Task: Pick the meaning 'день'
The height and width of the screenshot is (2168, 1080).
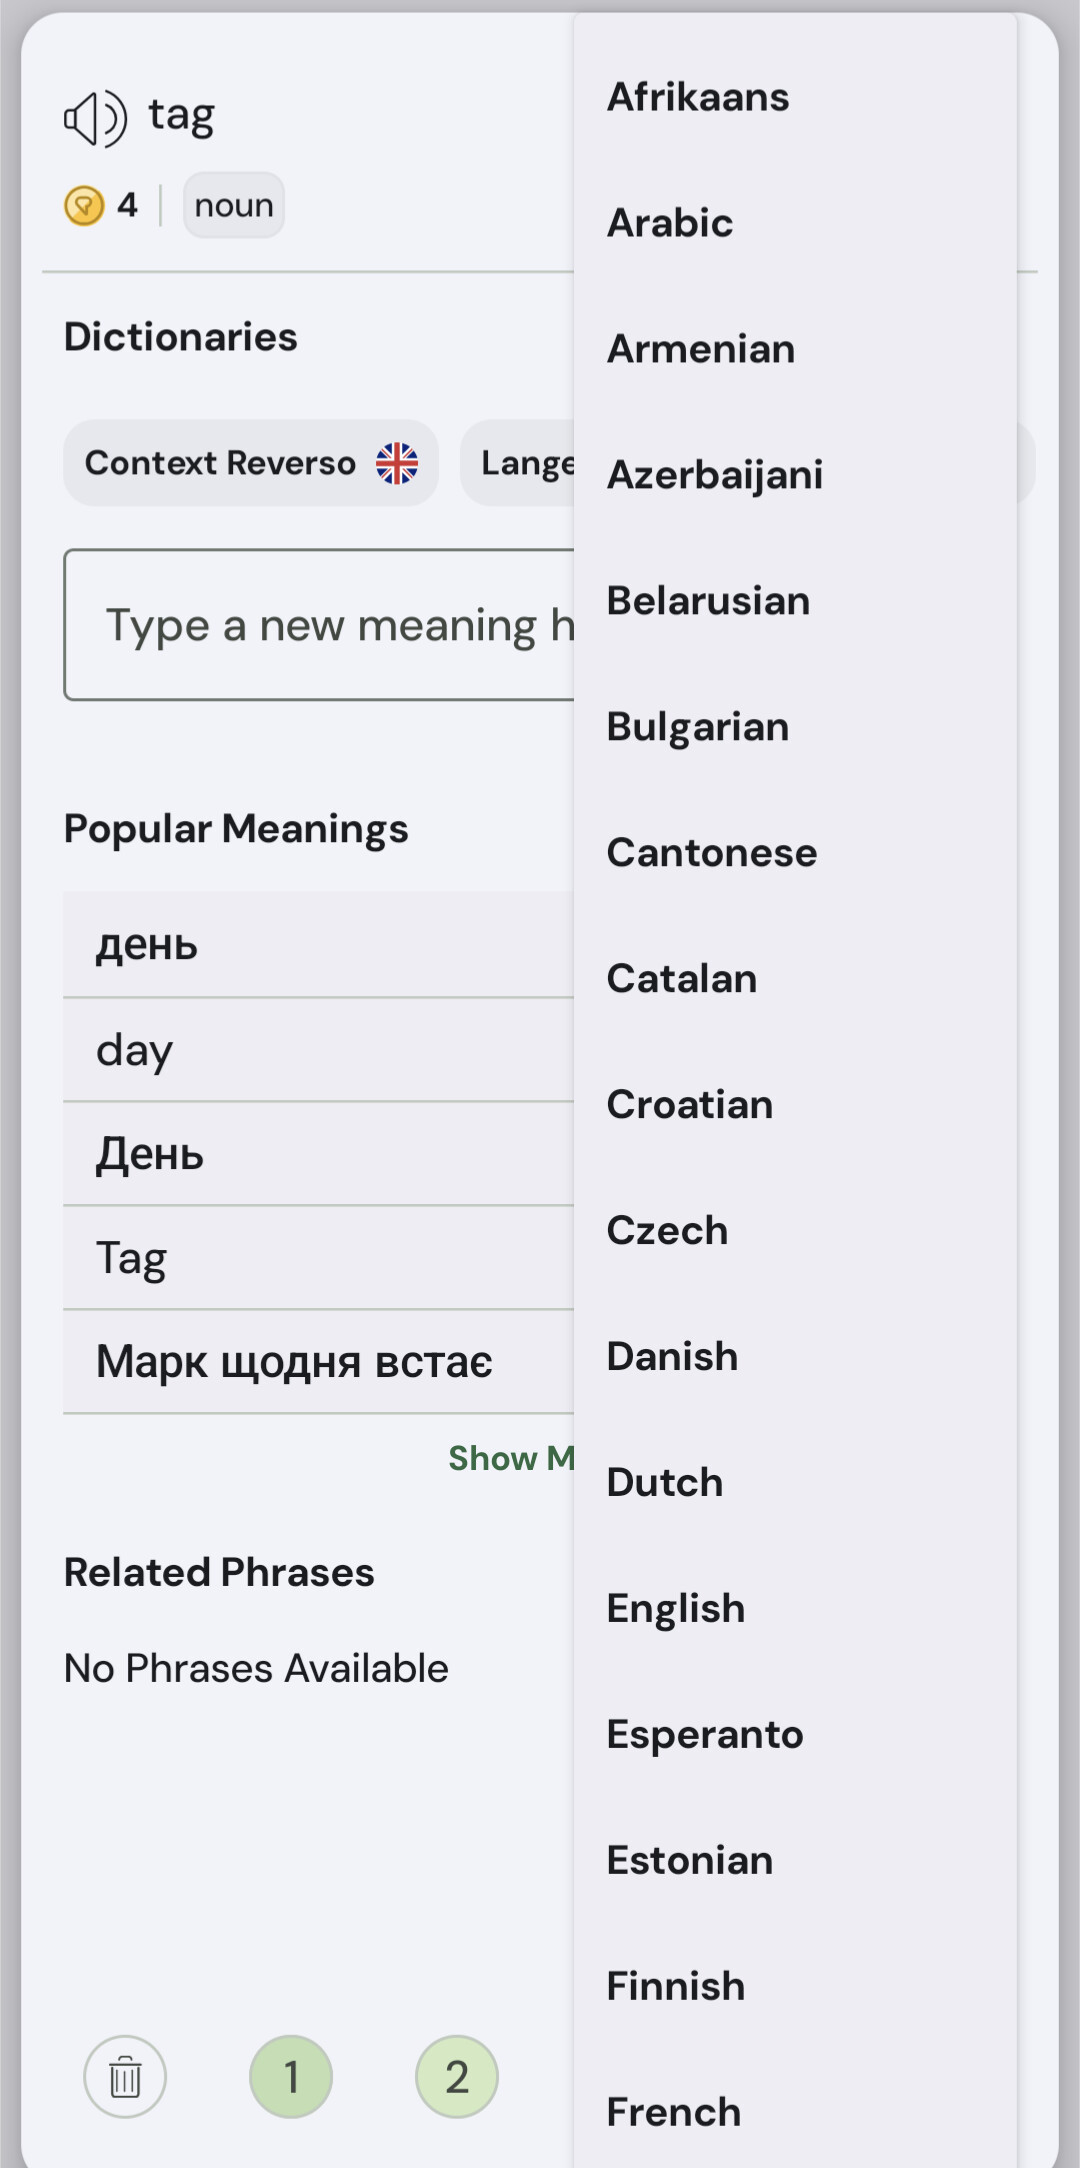Action: pos(319,944)
